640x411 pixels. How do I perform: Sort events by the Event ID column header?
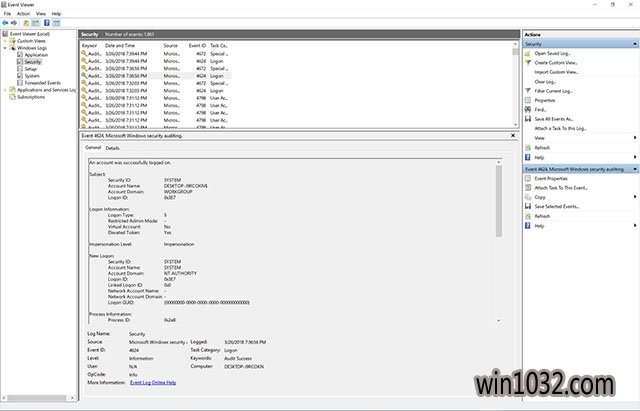197,45
